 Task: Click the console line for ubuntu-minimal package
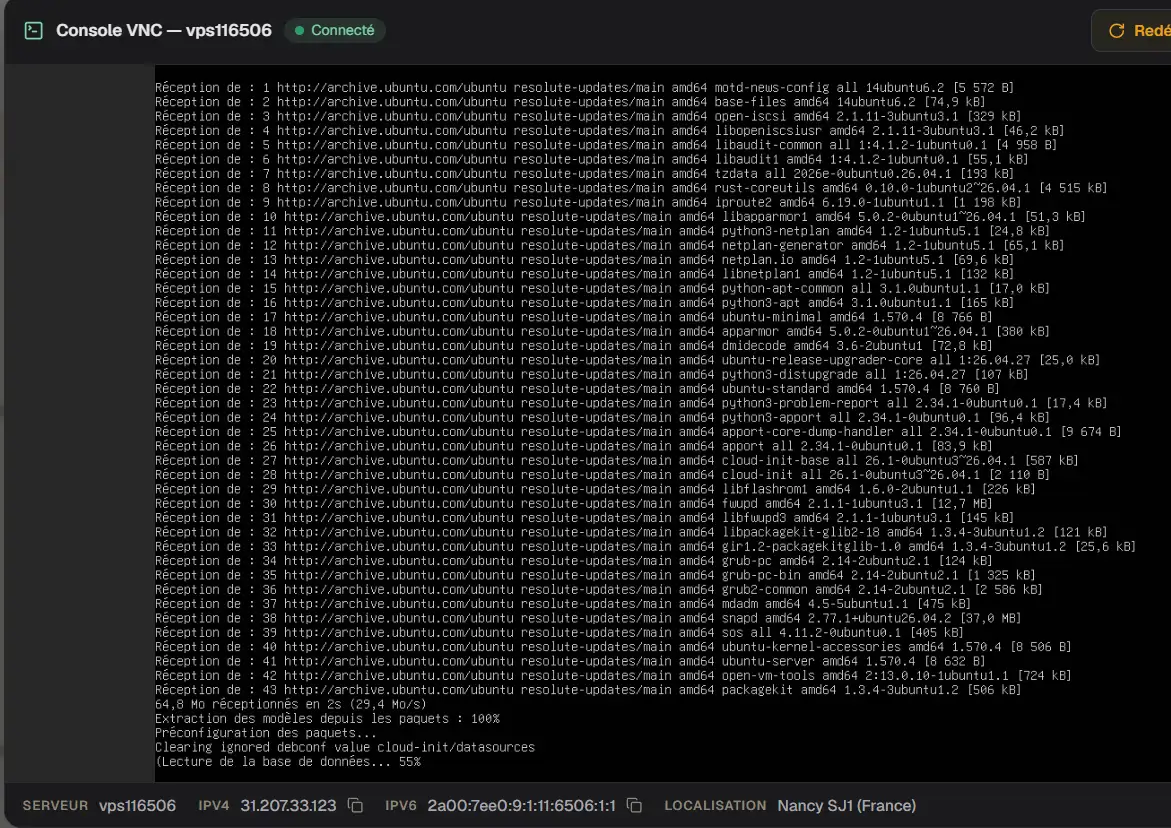click(x=574, y=317)
